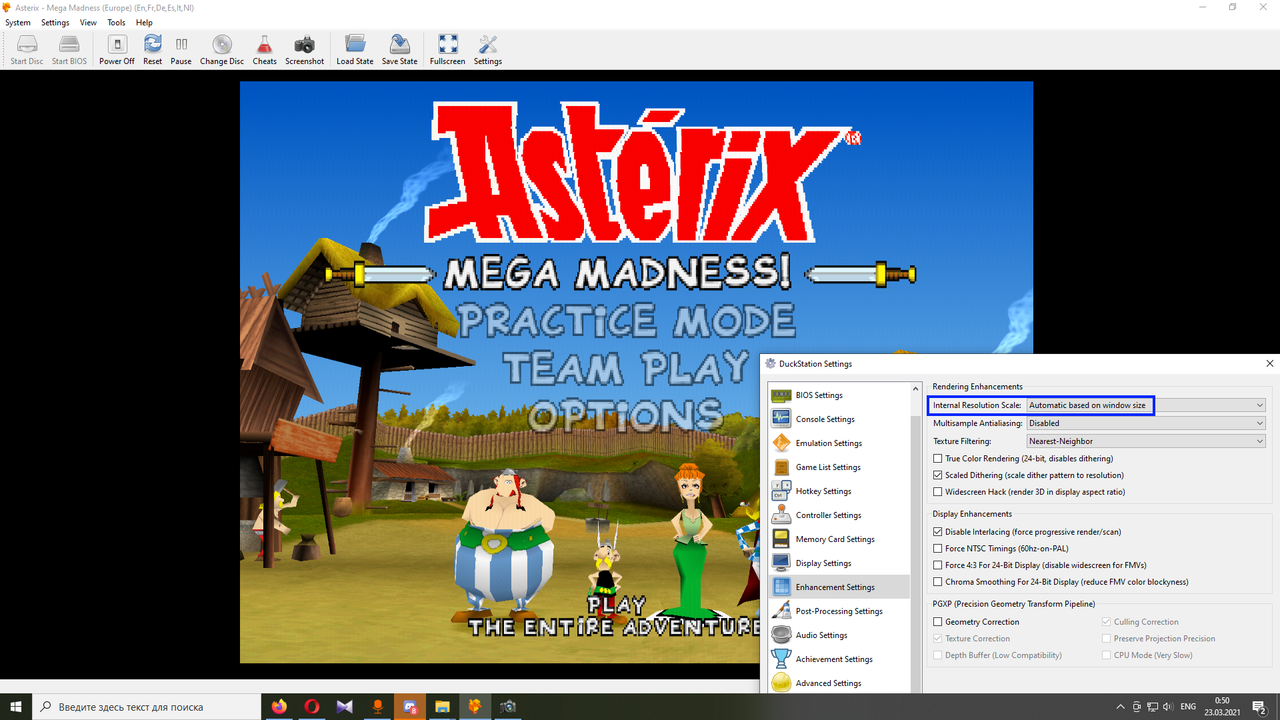Open Post-Processing Settings category
Viewport: 1280px width, 720px height.
(839, 611)
